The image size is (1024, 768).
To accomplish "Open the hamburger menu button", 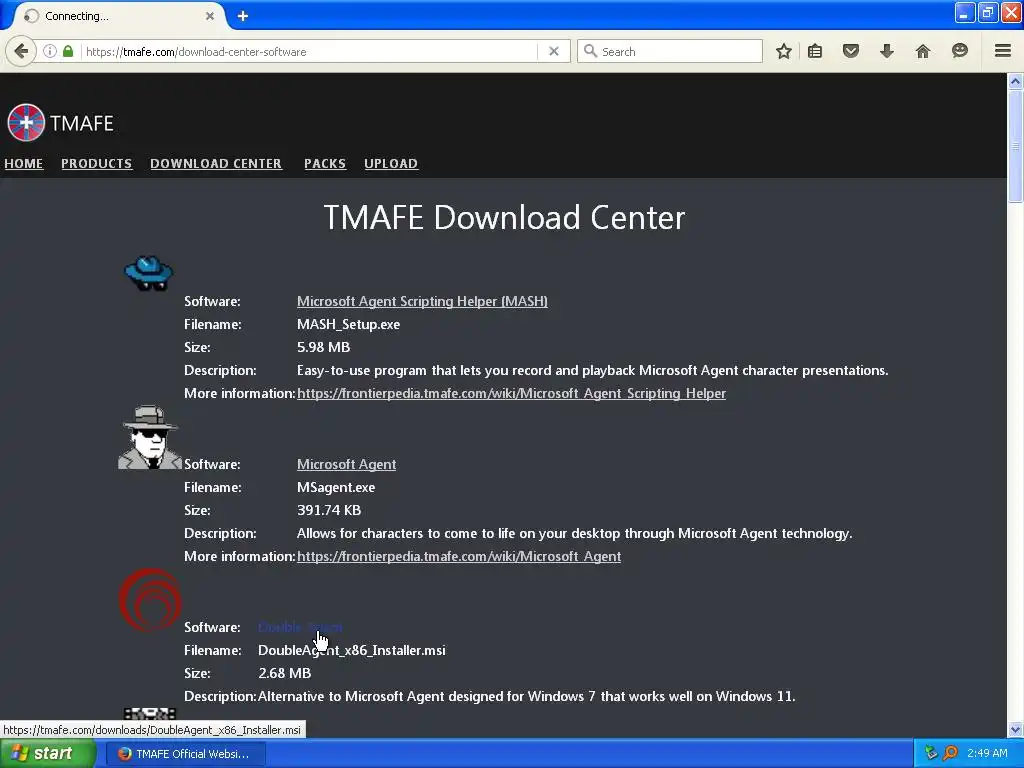I will [x=1003, y=51].
